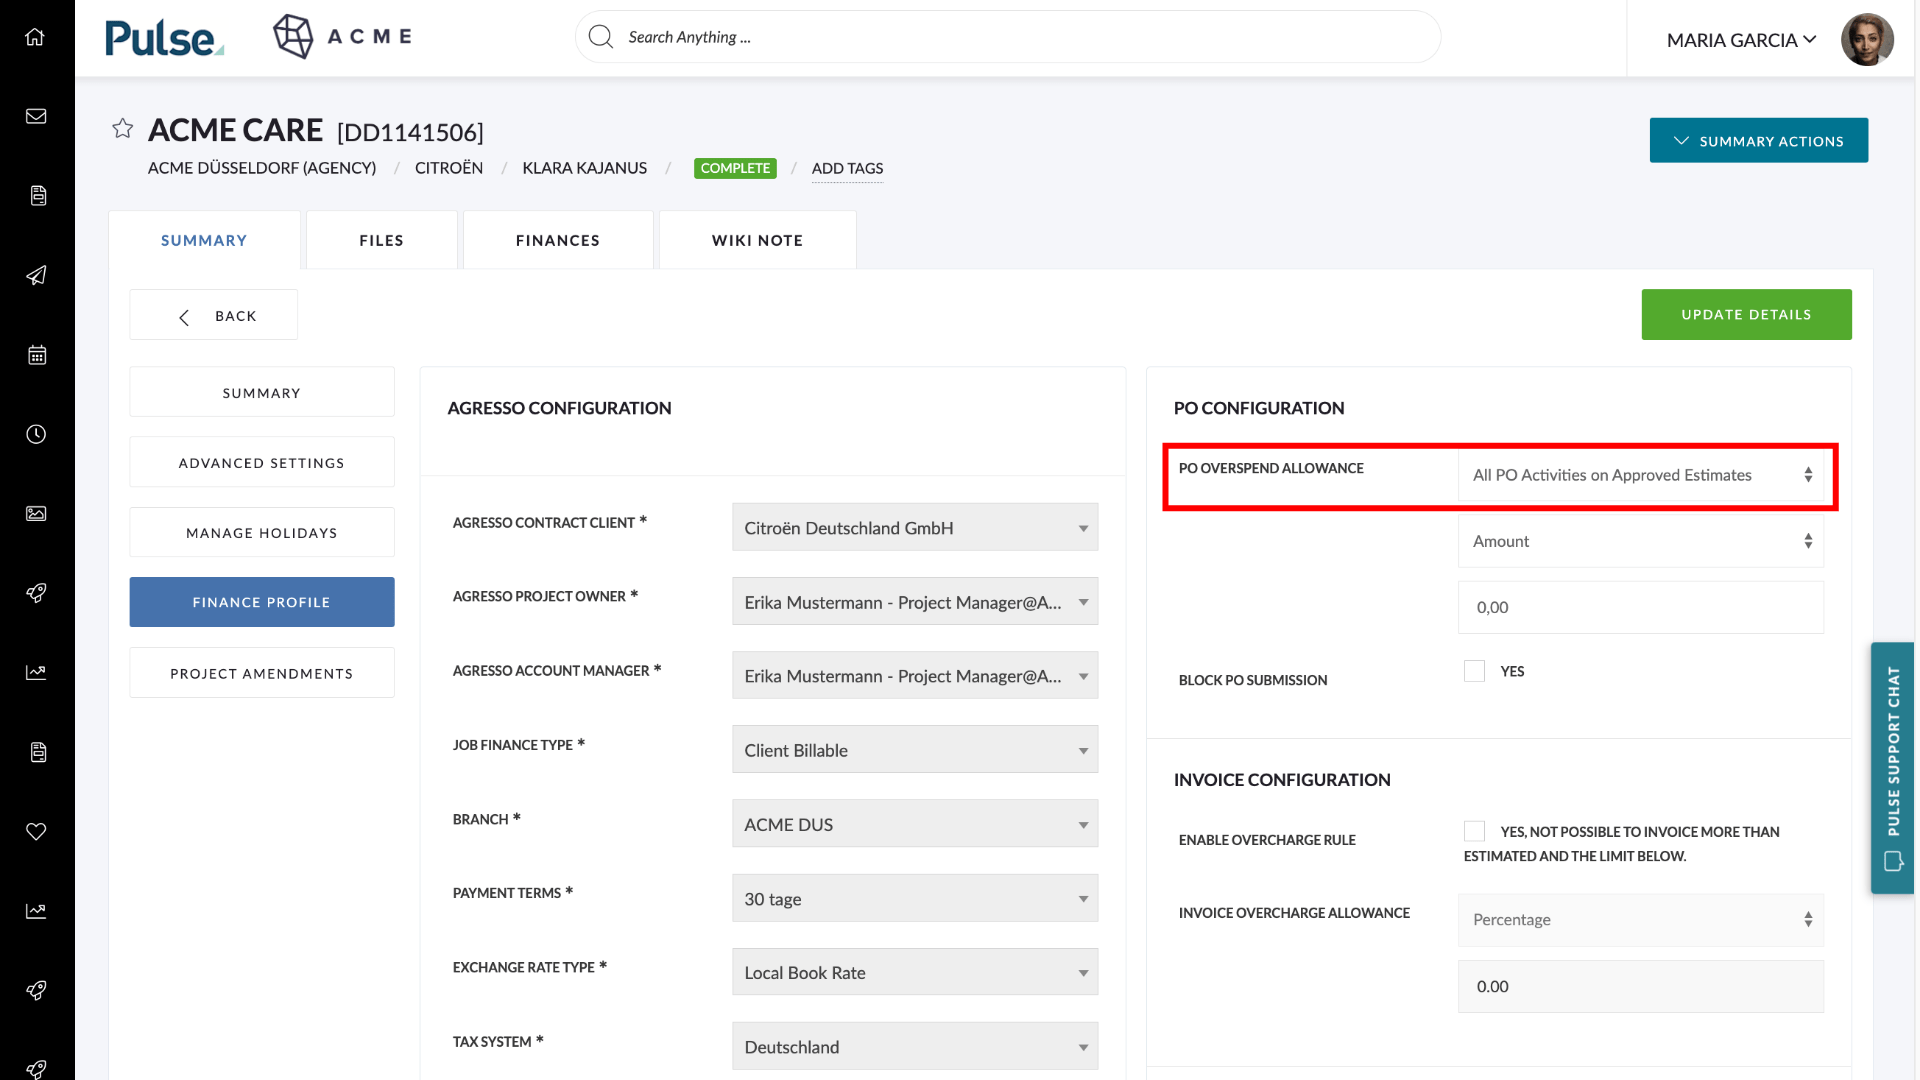The image size is (1920, 1080).
Task: Click the Search Anything field
Action: [1008, 37]
